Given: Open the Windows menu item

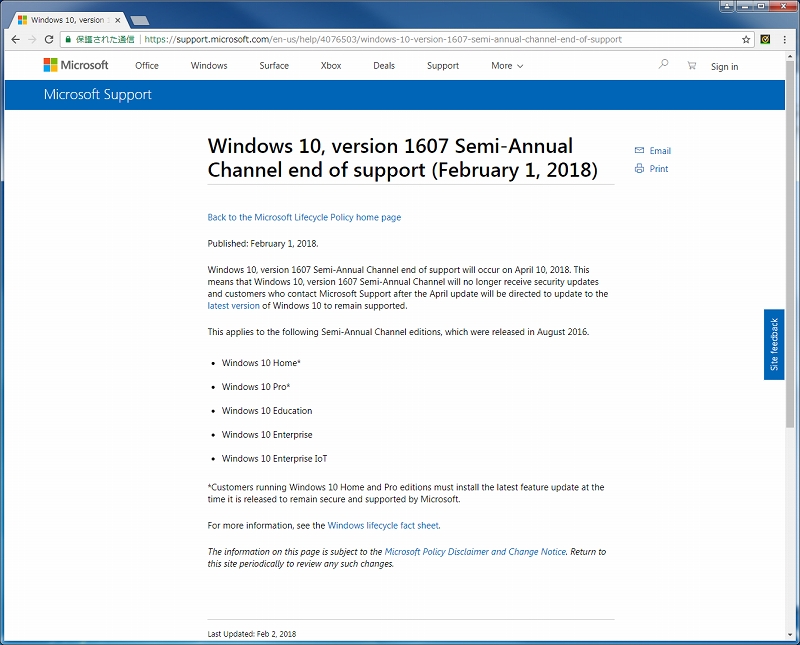Looking at the screenshot, I should coord(209,65).
